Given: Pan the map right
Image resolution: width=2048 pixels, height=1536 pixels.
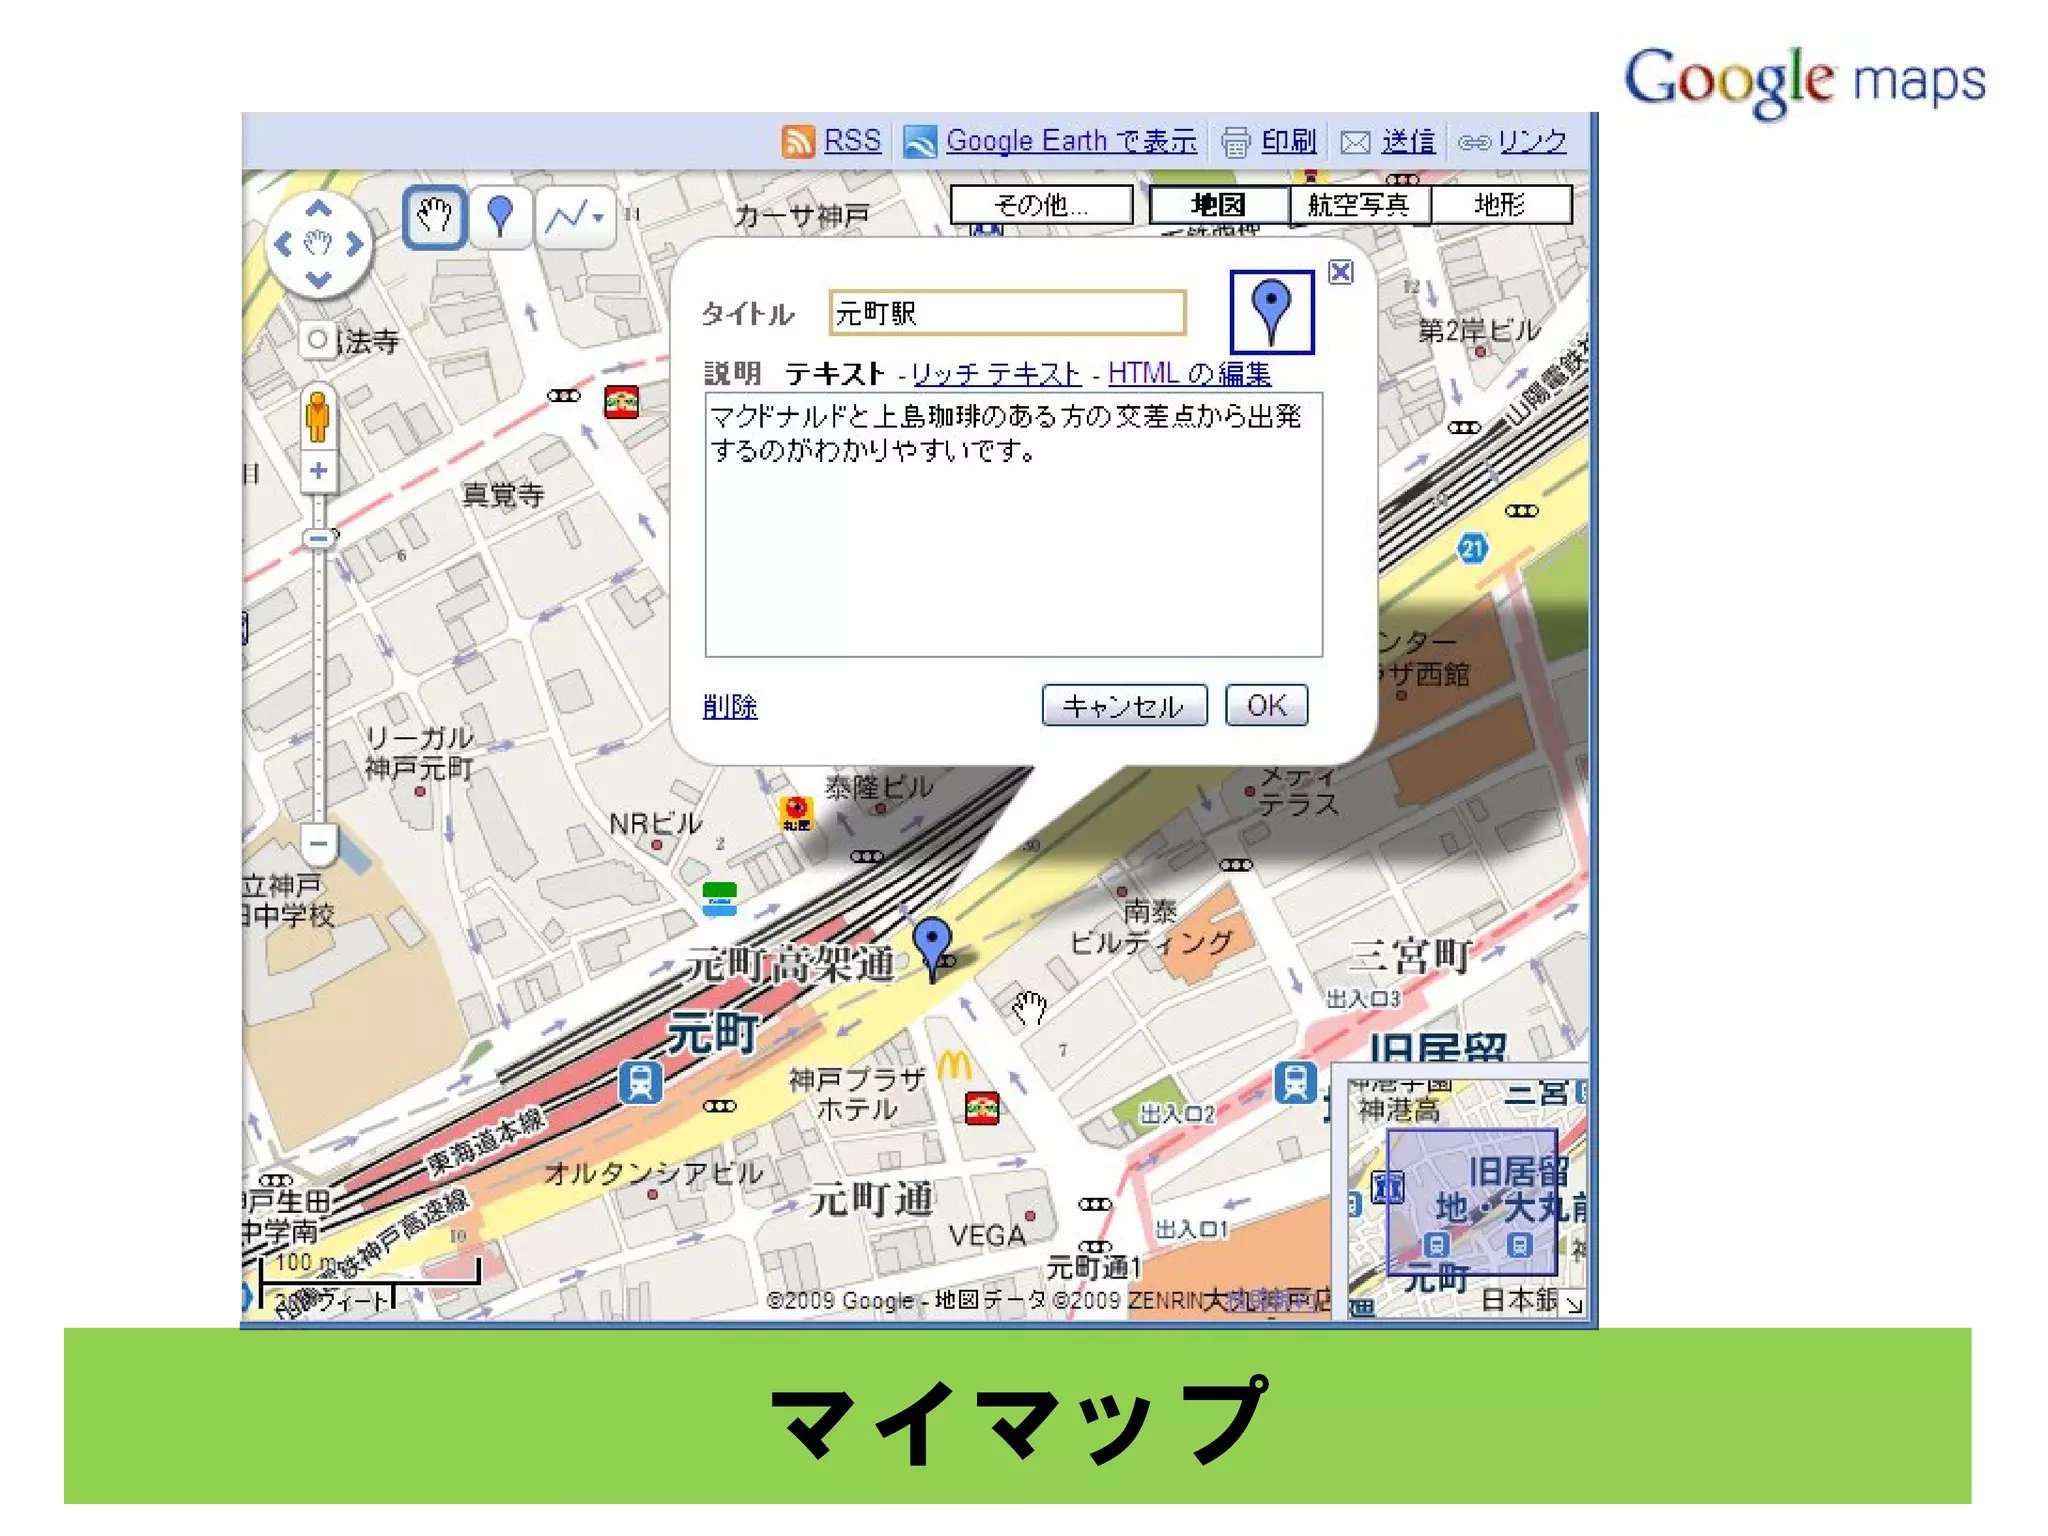Looking at the screenshot, I should point(354,244).
